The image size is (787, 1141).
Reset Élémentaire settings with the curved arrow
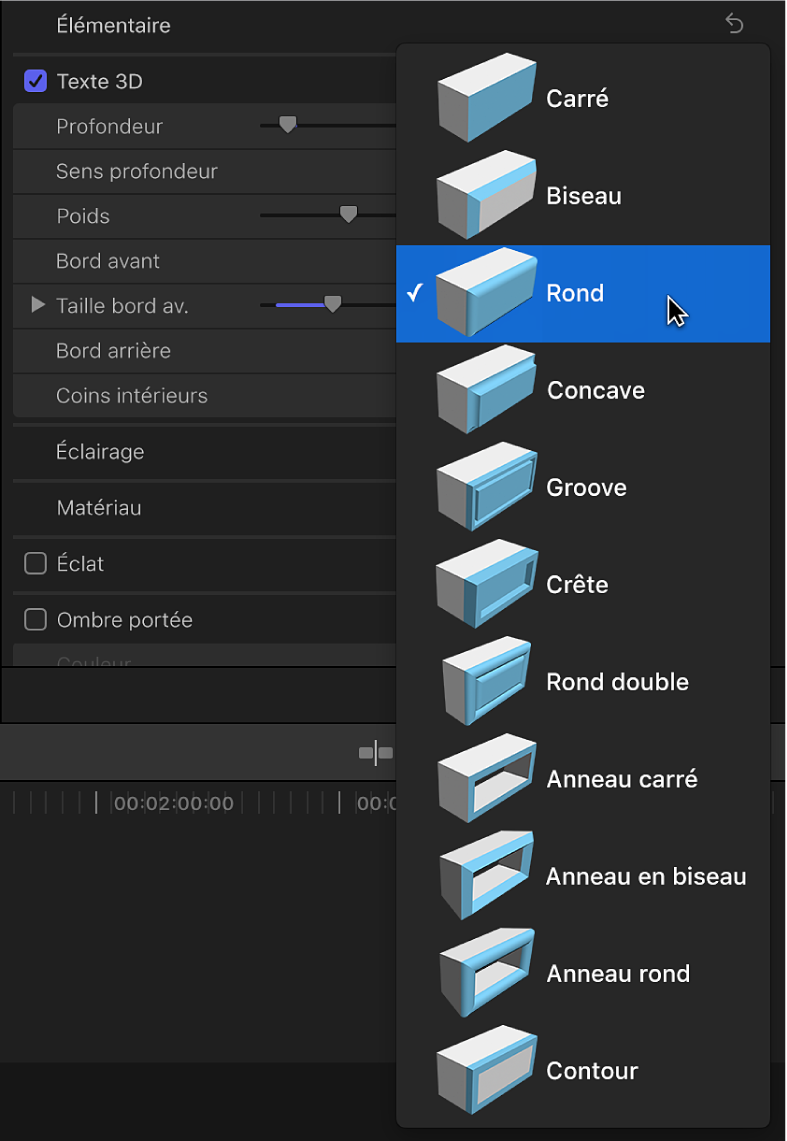click(735, 24)
